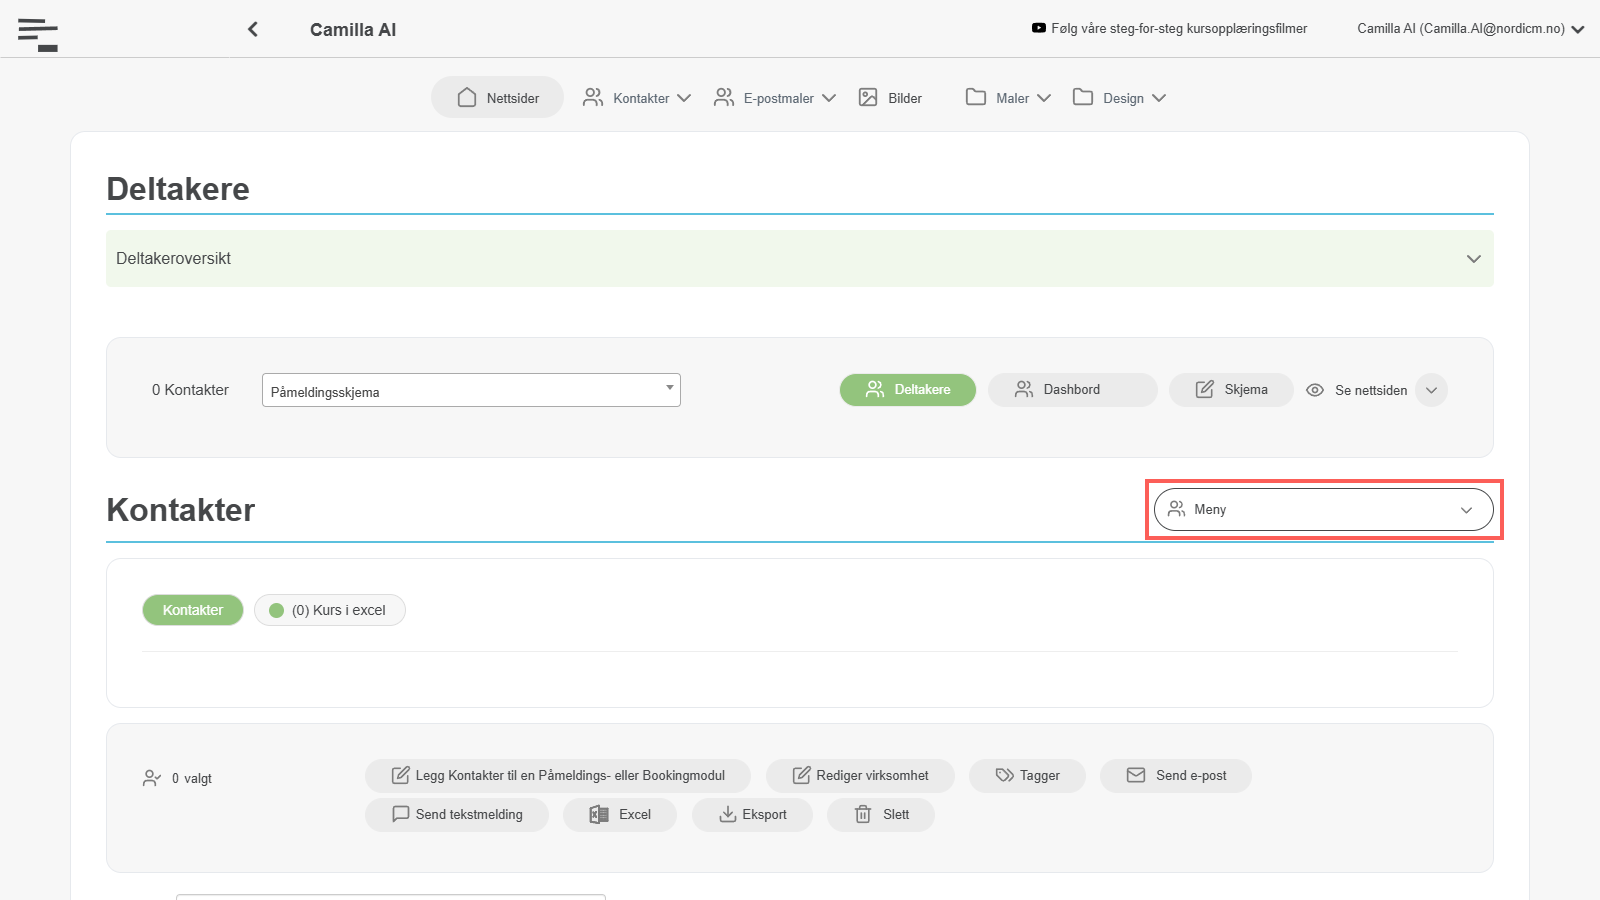The width and height of the screenshot is (1600, 900).
Task: Expand the Maler dropdown arrow
Action: point(1044,98)
